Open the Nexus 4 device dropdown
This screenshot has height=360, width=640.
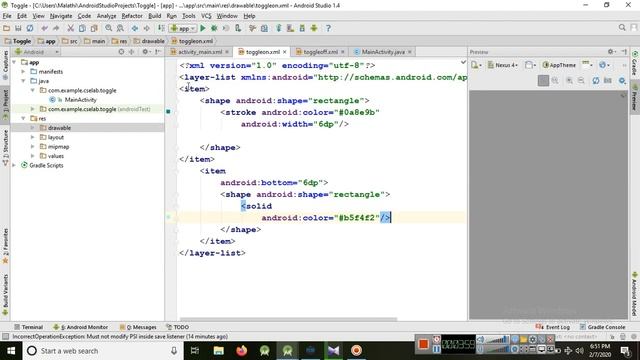503,65
